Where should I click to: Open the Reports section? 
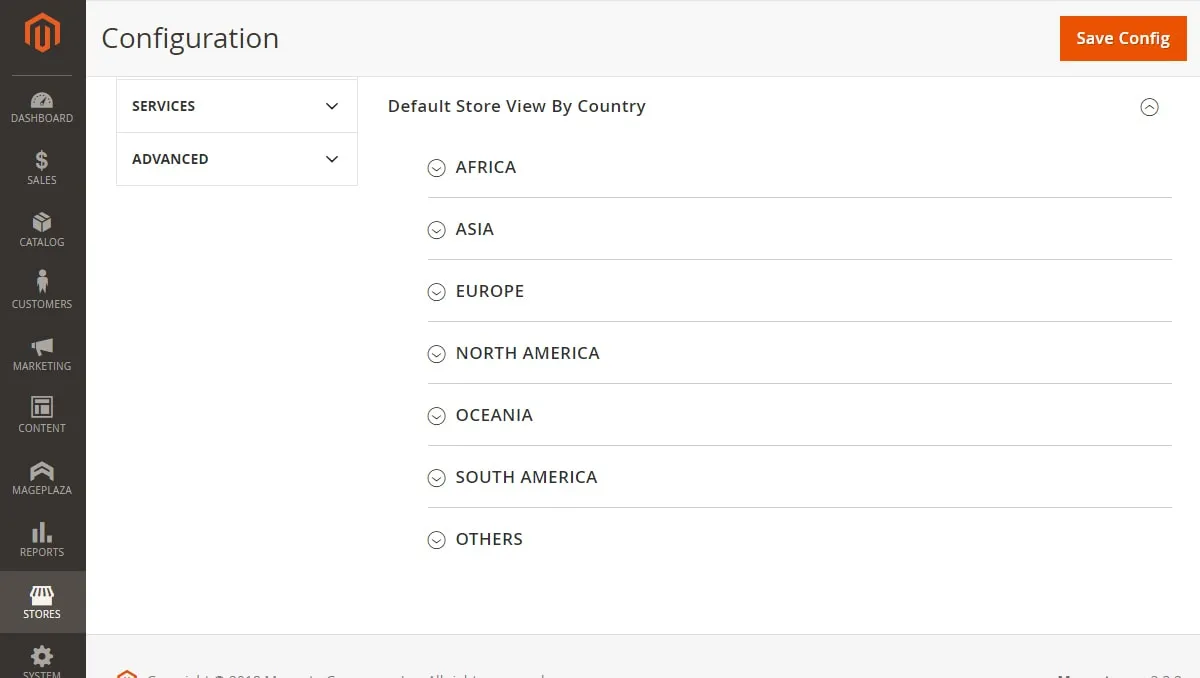(42, 540)
